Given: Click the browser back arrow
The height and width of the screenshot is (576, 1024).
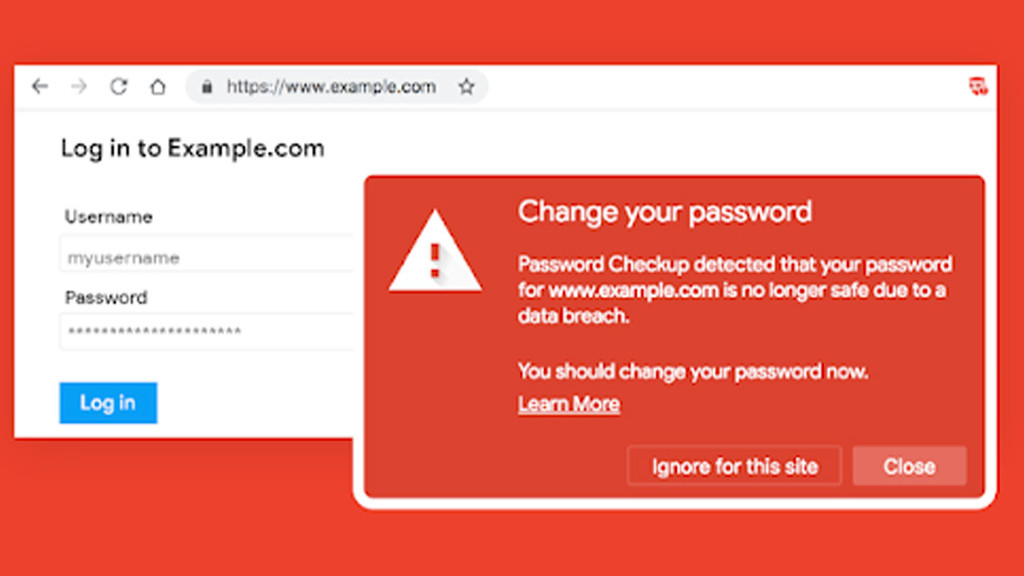Looking at the screenshot, I should pyautogui.click(x=40, y=87).
